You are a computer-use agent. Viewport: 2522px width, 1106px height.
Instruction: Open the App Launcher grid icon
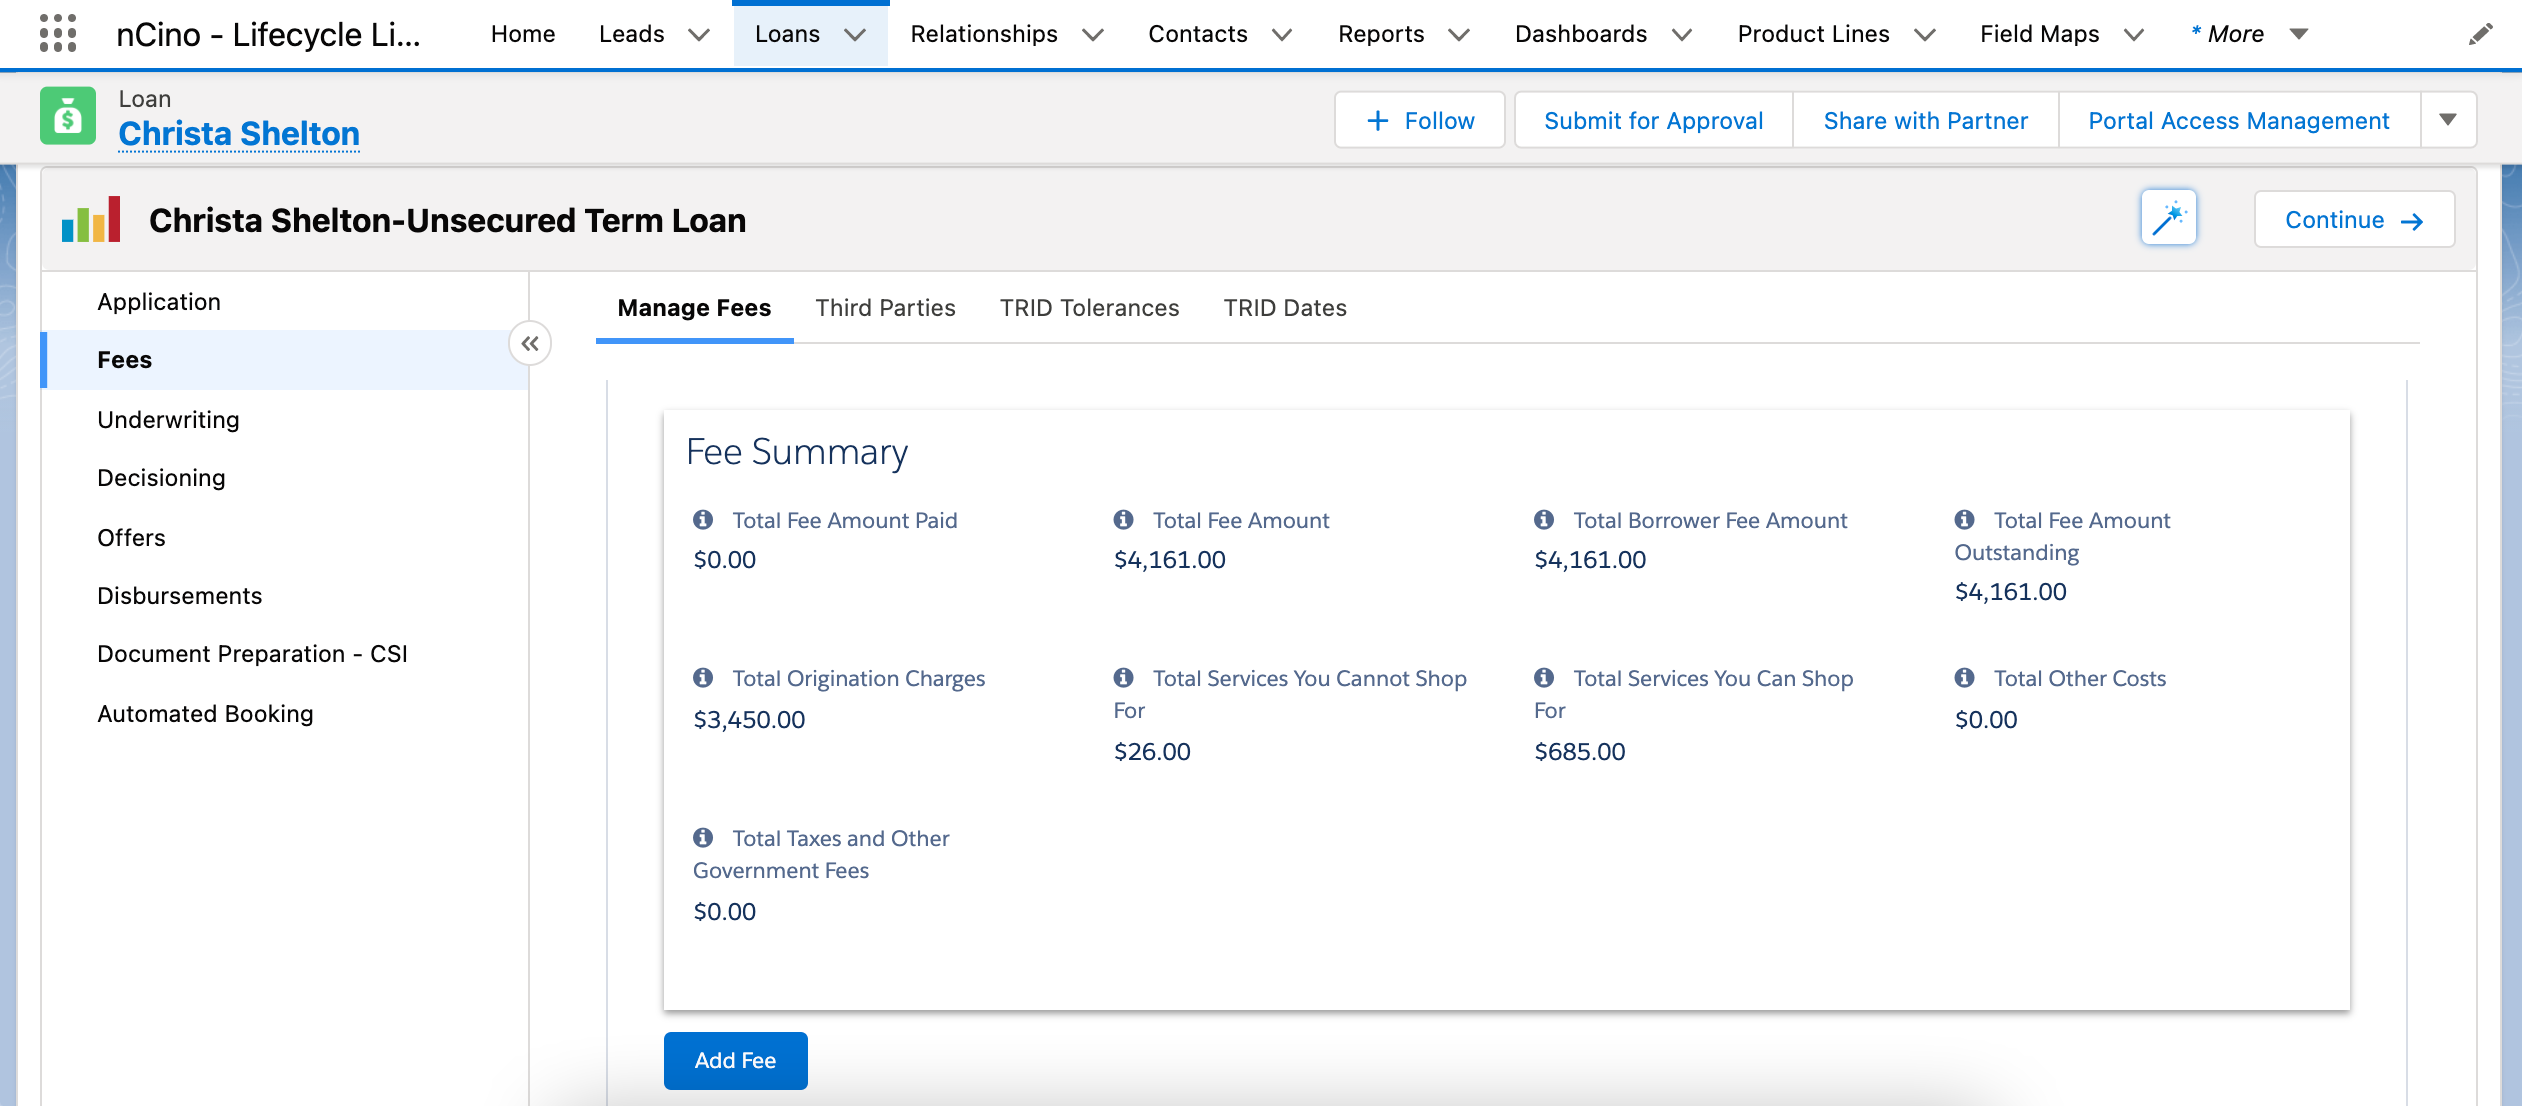click(x=57, y=33)
